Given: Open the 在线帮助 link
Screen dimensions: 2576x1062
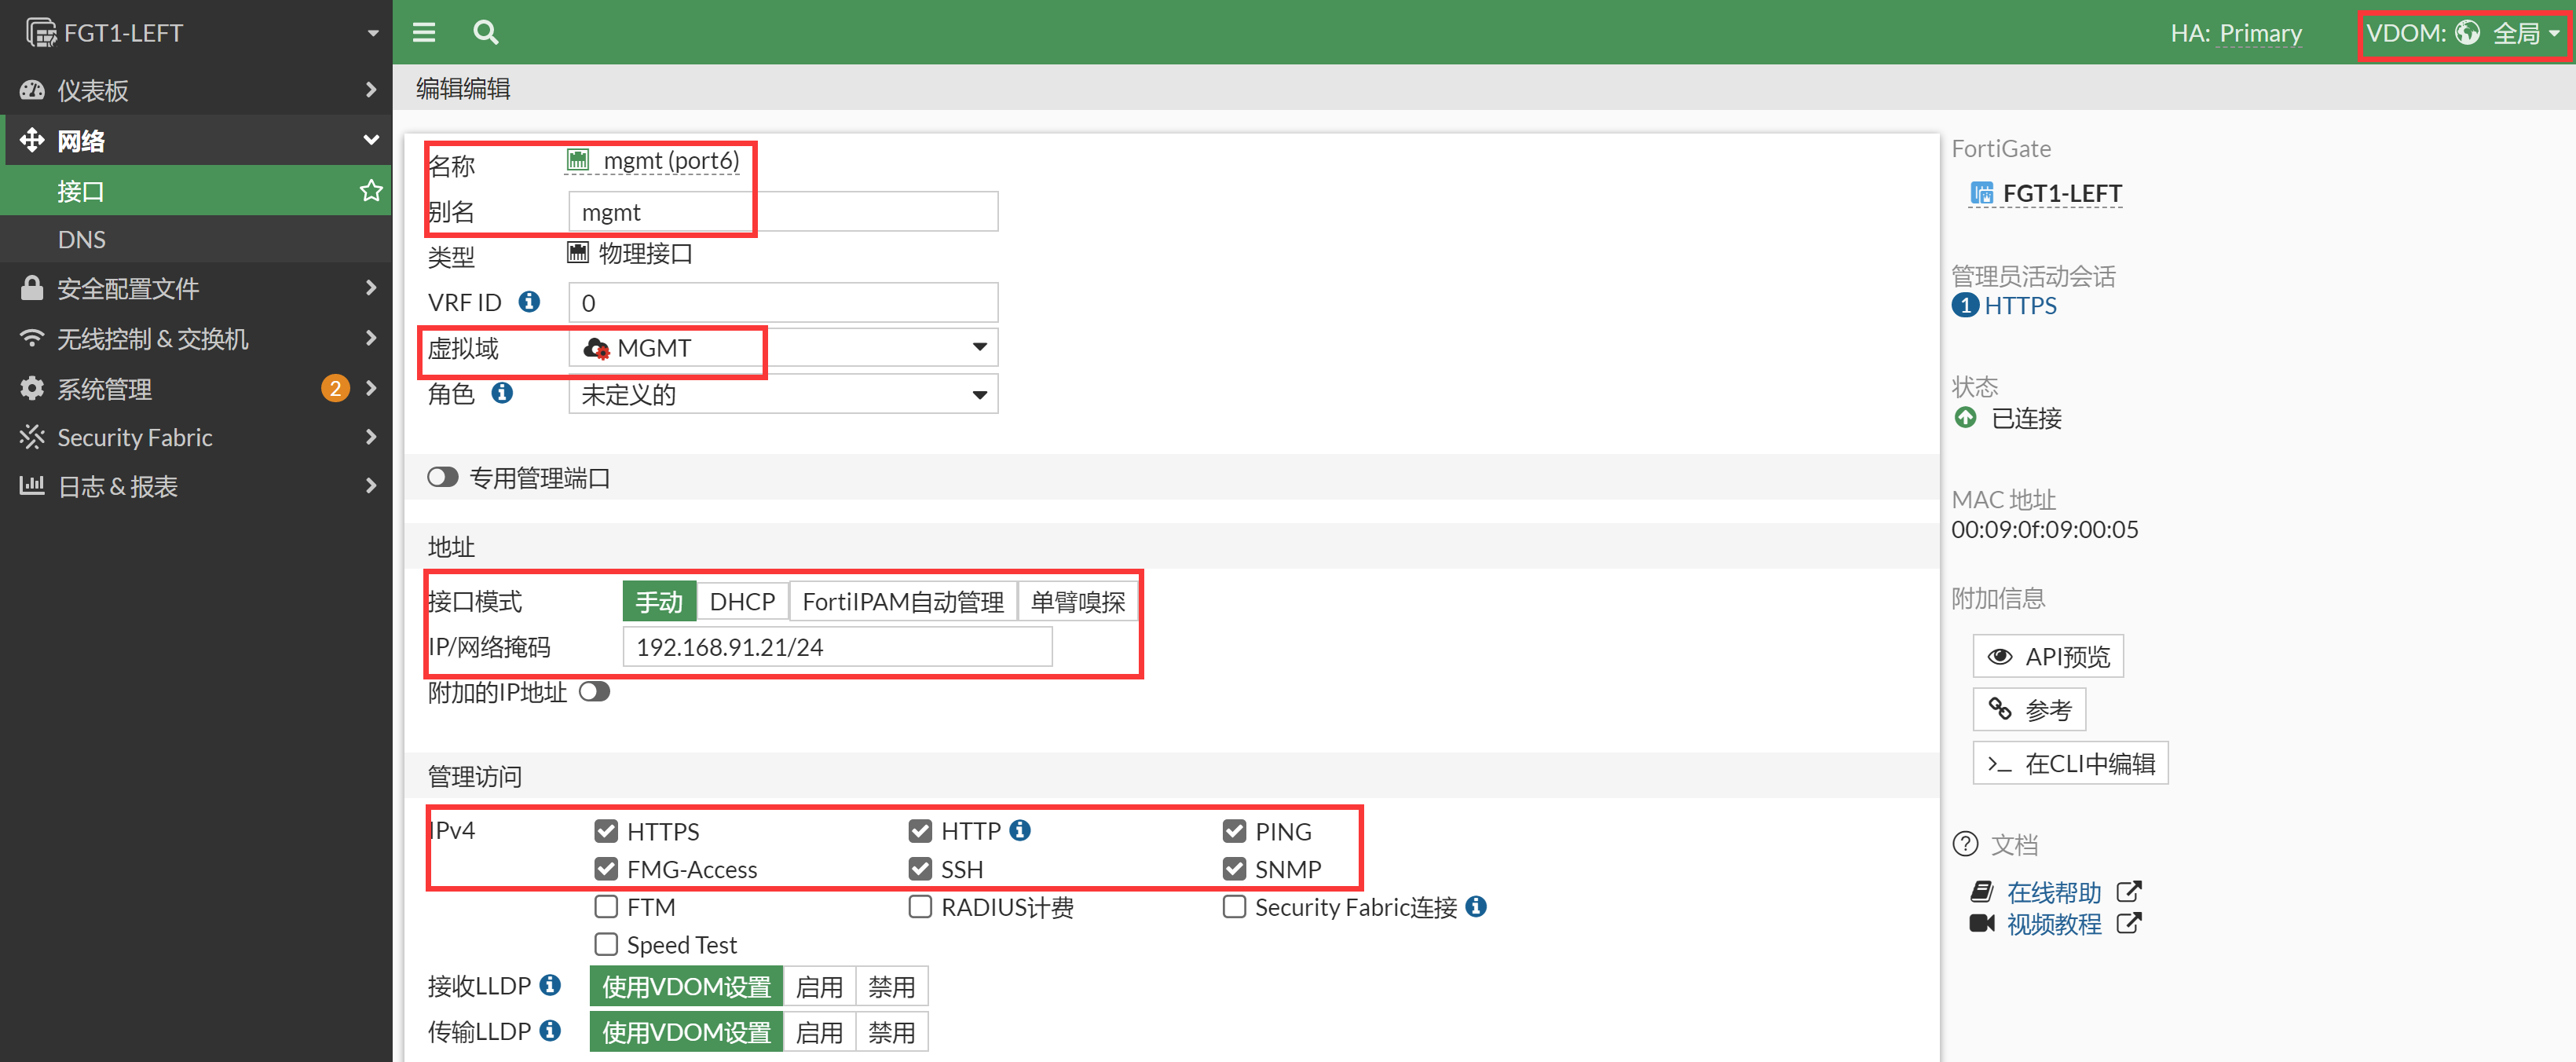Looking at the screenshot, I should click(2053, 891).
